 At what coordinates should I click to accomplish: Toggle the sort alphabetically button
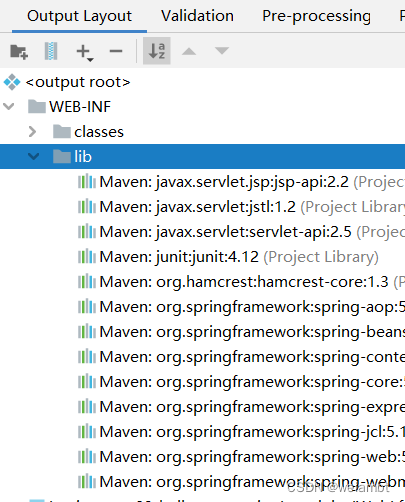157,51
